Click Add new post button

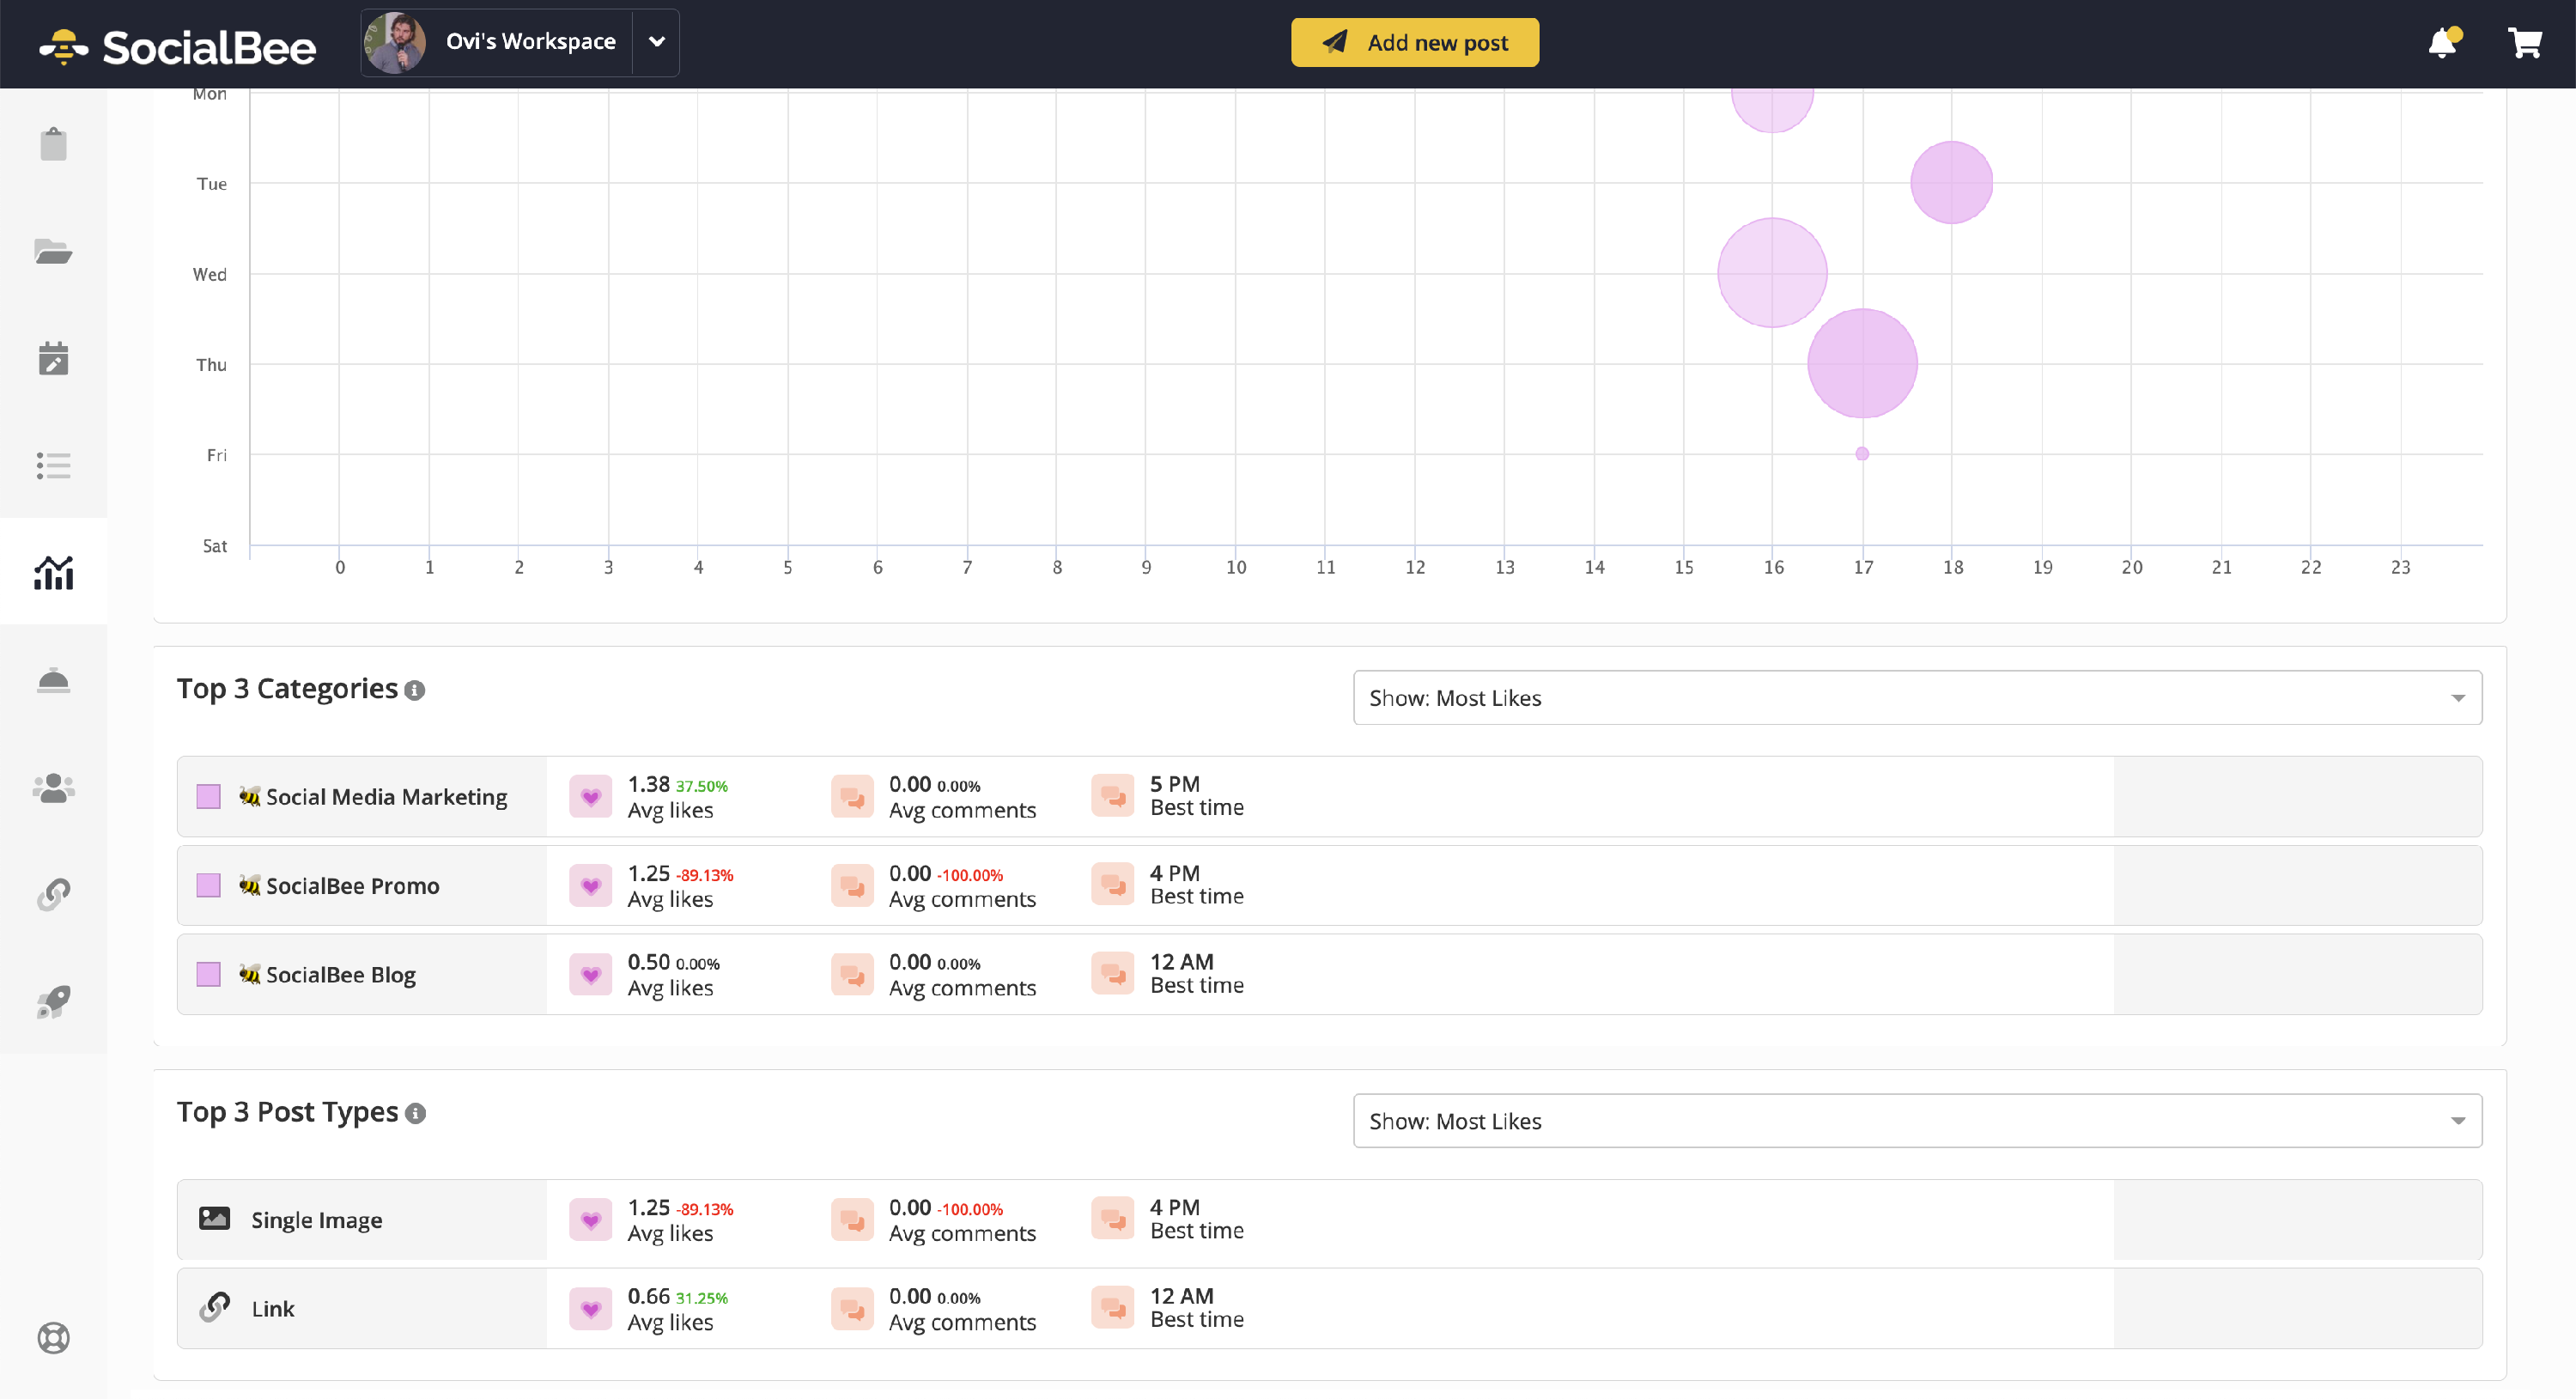1414,42
